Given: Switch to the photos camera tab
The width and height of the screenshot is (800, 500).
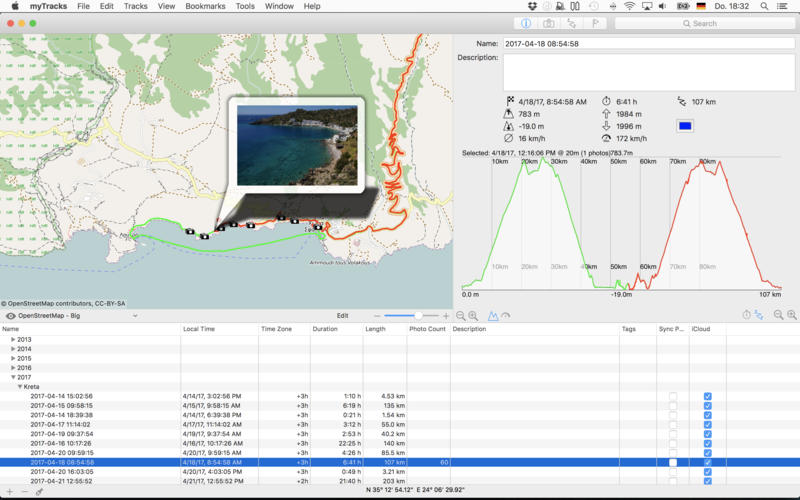Looking at the screenshot, I should point(549,23).
